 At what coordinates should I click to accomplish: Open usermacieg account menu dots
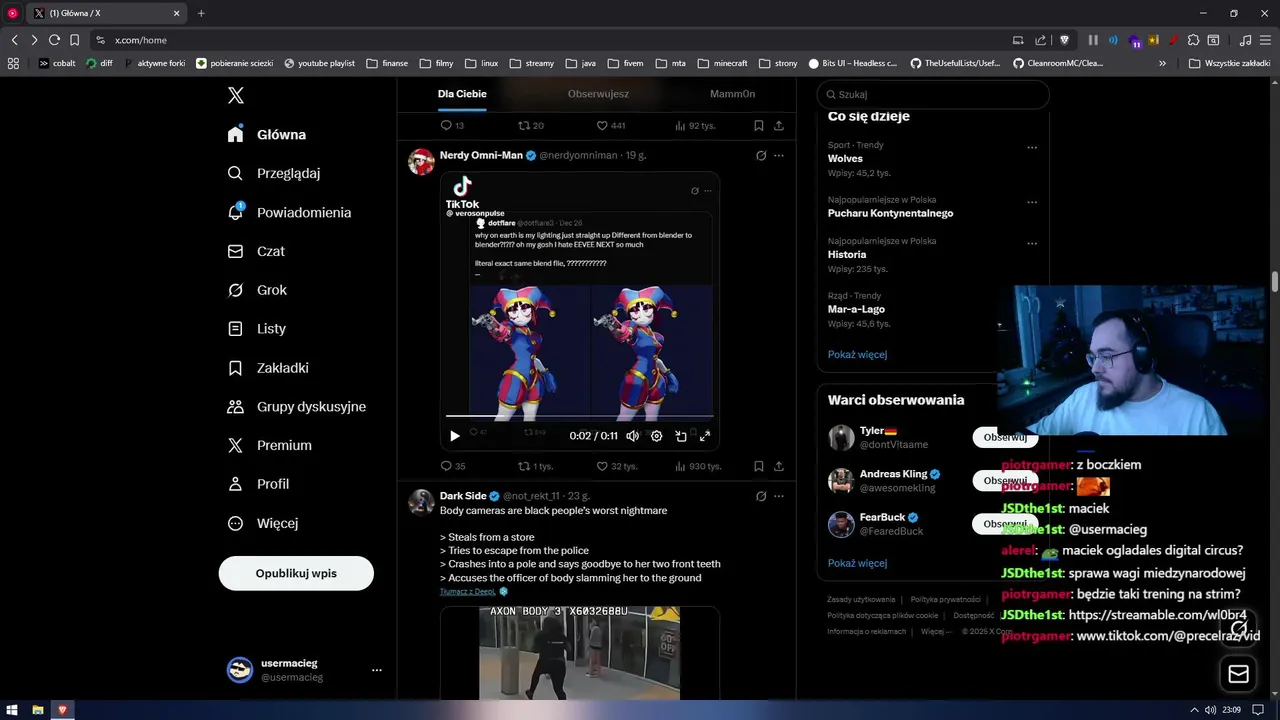click(x=377, y=670)
